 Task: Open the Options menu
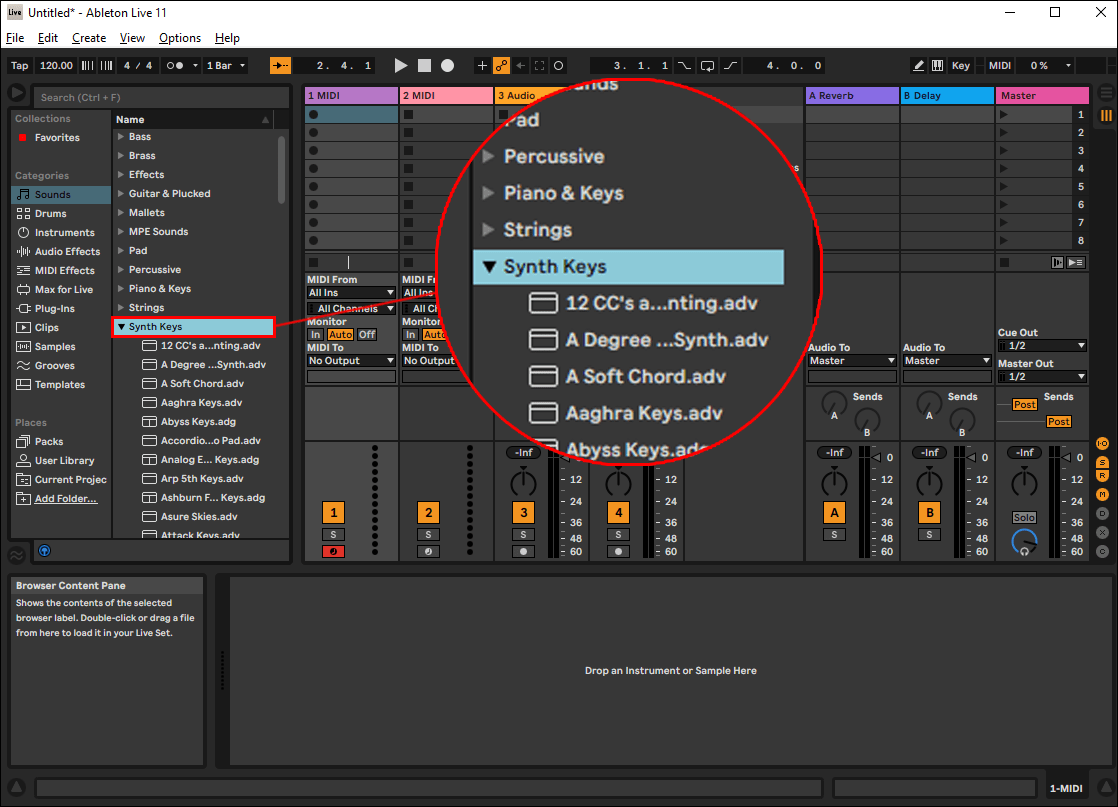click(x=179, y=37)
